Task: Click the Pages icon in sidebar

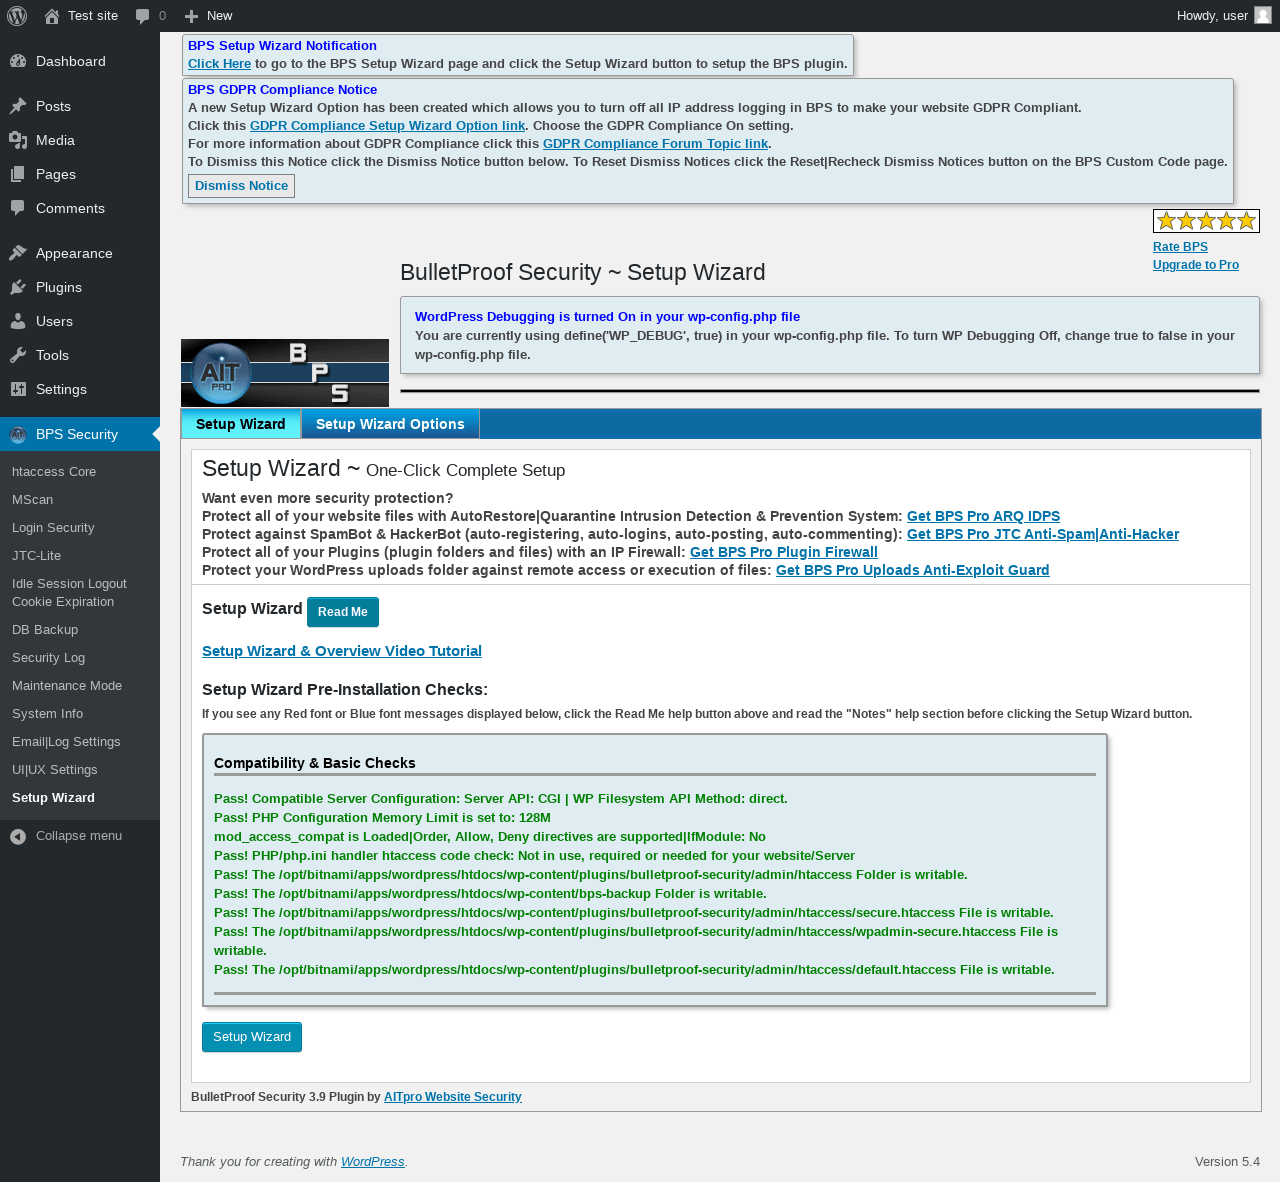Action: (x=18, y=174)
